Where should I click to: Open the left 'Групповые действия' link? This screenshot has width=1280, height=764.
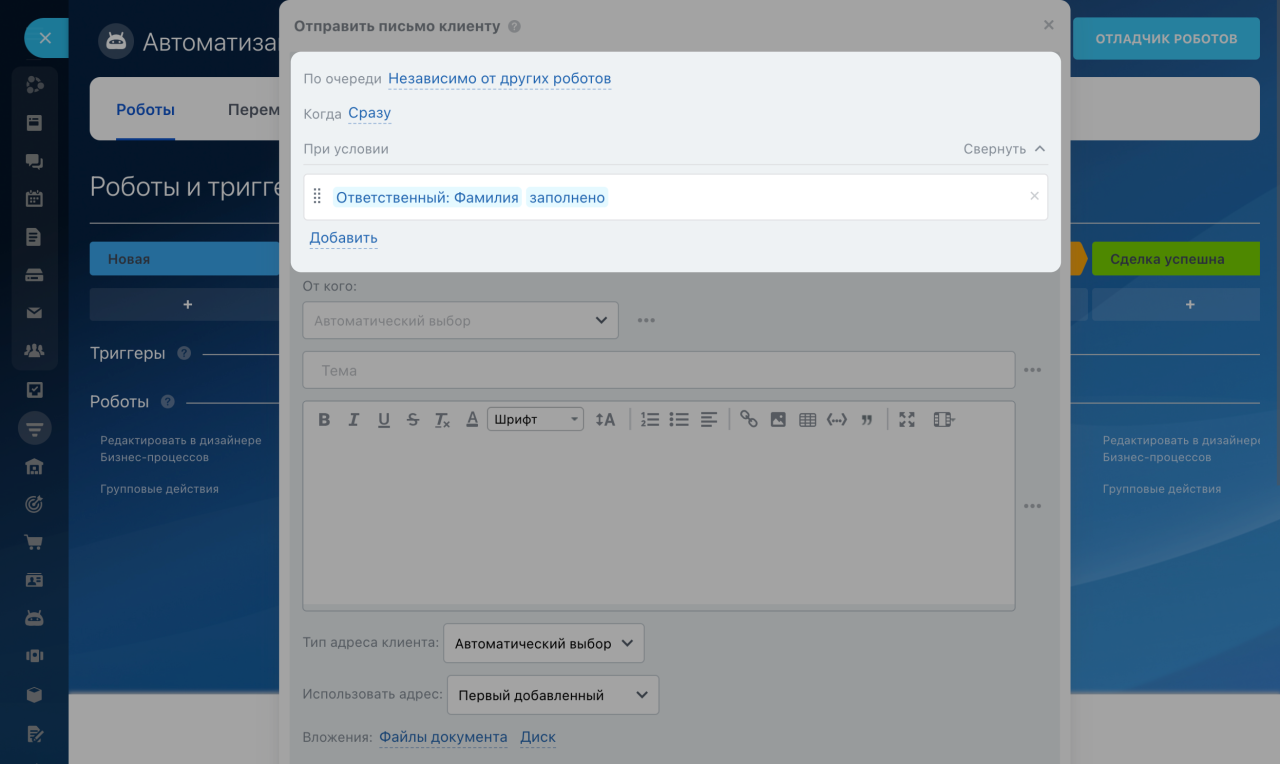point(159,489)
